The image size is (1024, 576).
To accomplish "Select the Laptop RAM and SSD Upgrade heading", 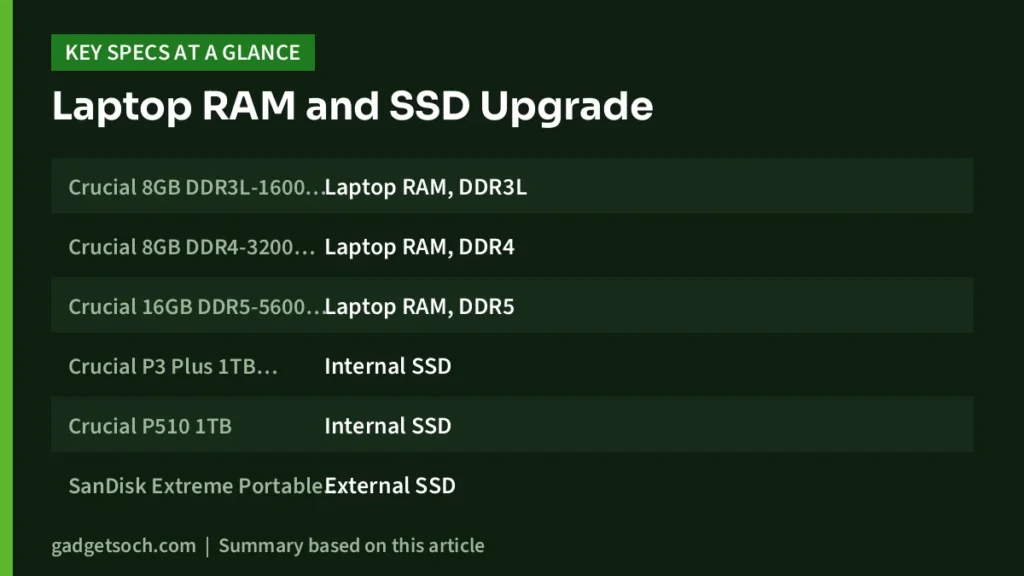I will click(353, 106).
